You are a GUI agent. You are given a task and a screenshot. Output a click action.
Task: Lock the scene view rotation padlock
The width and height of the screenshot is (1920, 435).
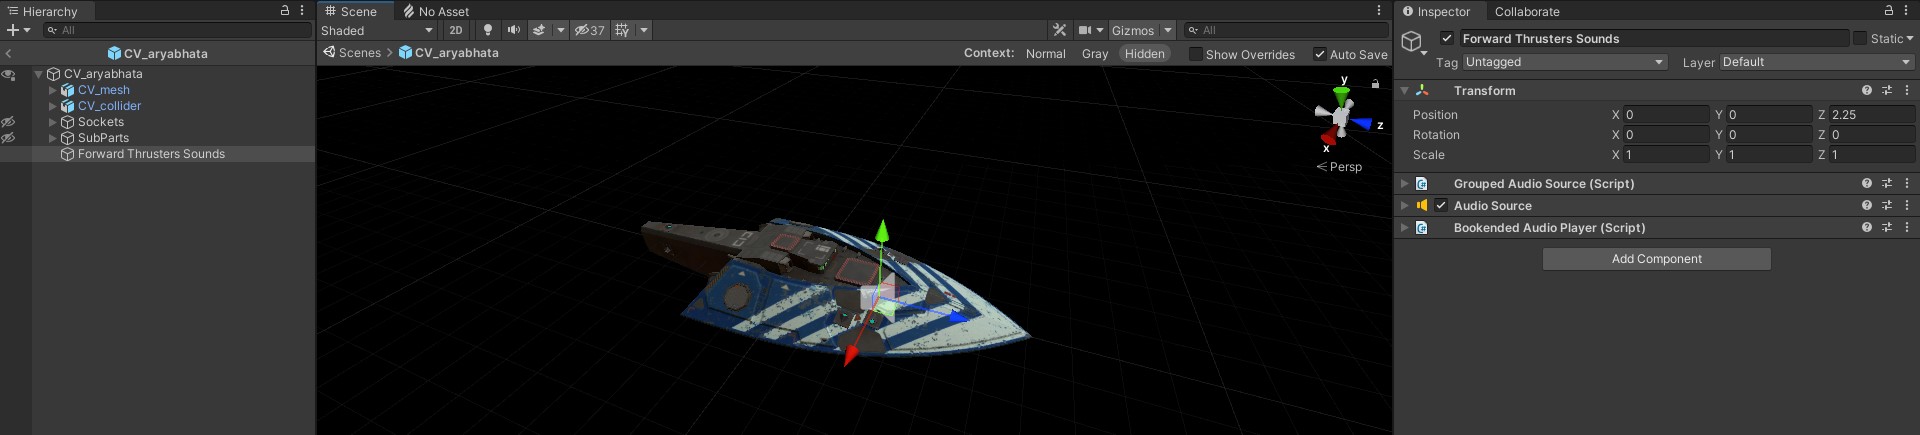(1375, 84)
